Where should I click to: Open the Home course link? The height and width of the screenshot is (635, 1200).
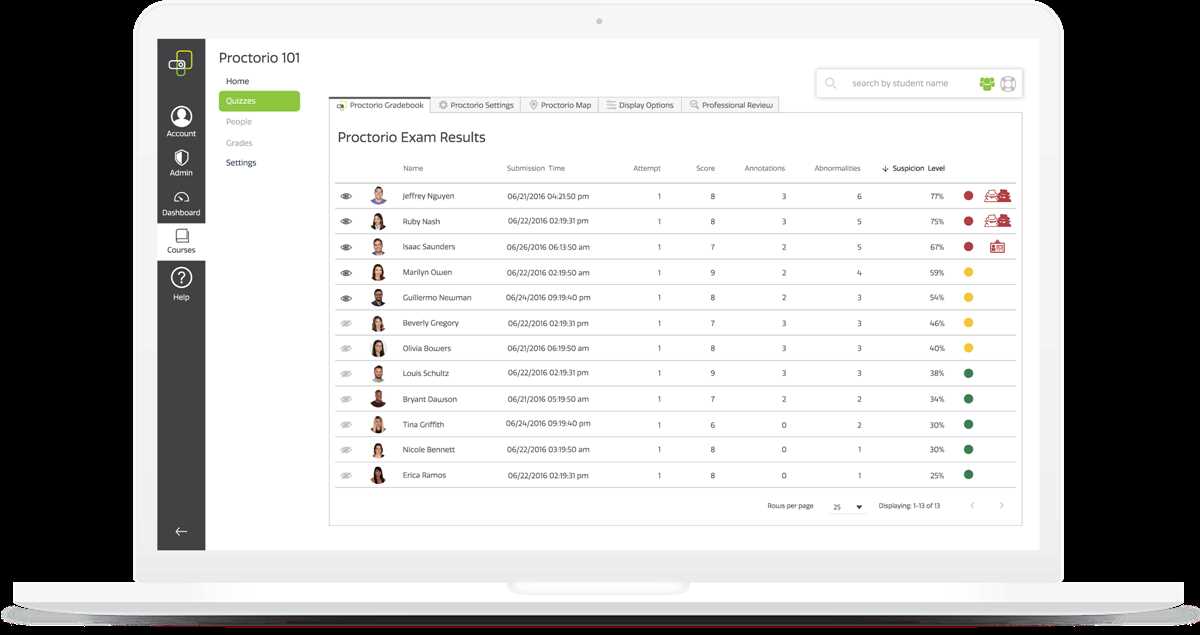click(237, 81)
